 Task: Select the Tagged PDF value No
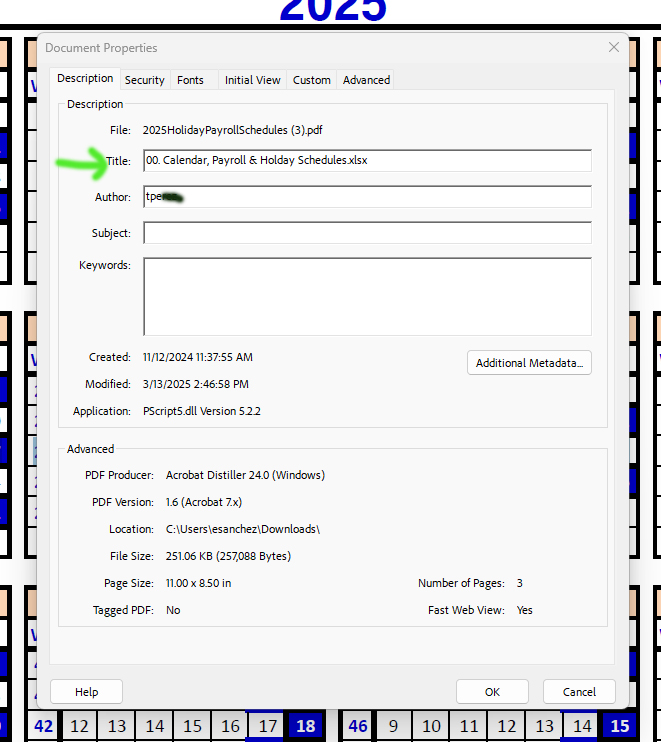(173, 610)
